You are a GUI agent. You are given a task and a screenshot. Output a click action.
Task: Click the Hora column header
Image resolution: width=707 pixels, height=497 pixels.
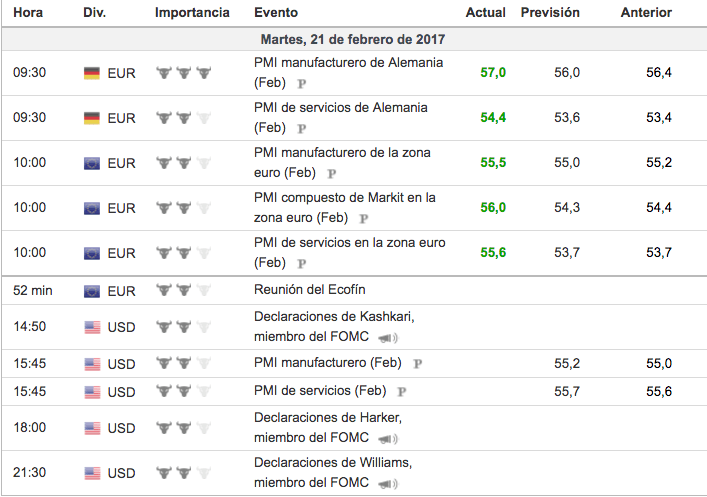[x=28, y=13]
